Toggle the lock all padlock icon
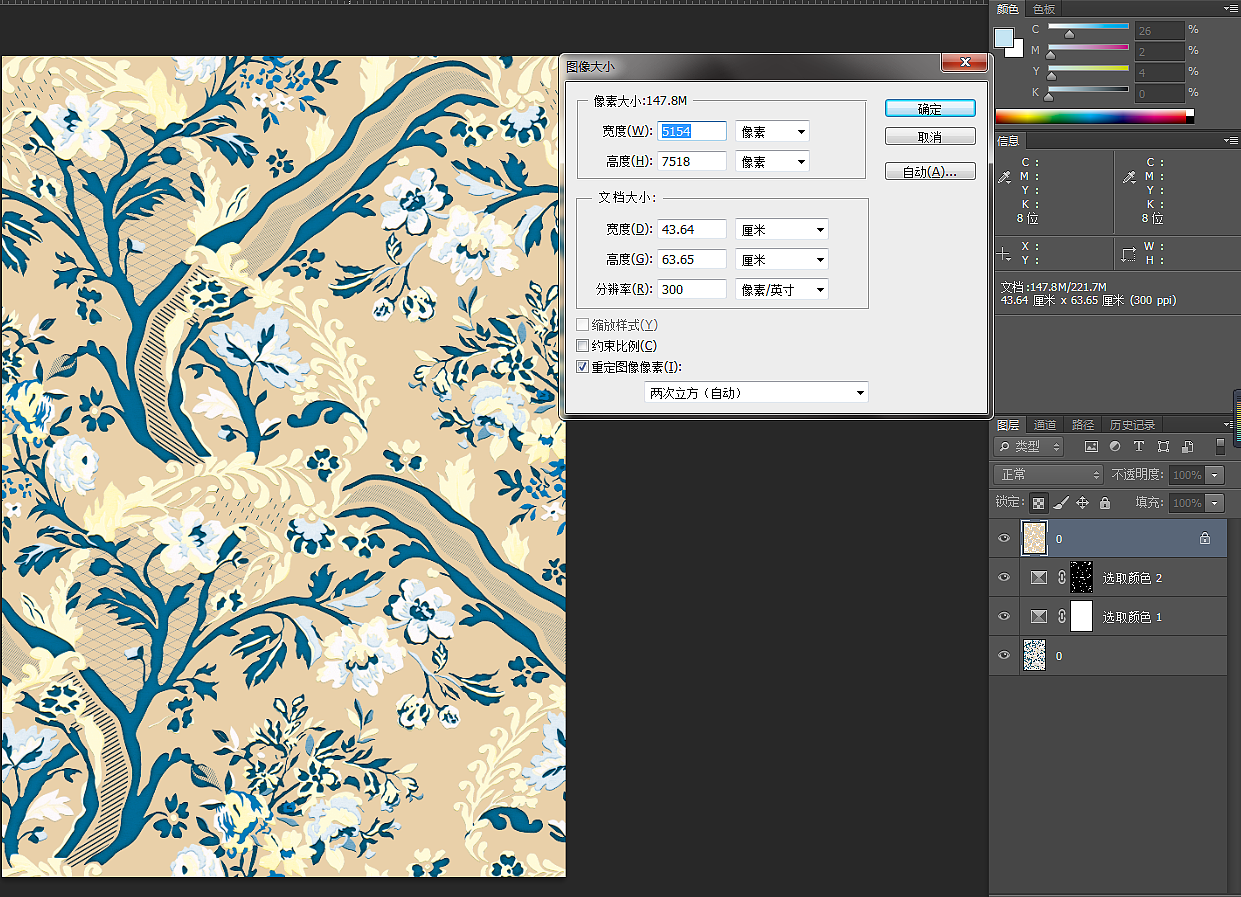 pyautogui.click(x=1105, y=503)
